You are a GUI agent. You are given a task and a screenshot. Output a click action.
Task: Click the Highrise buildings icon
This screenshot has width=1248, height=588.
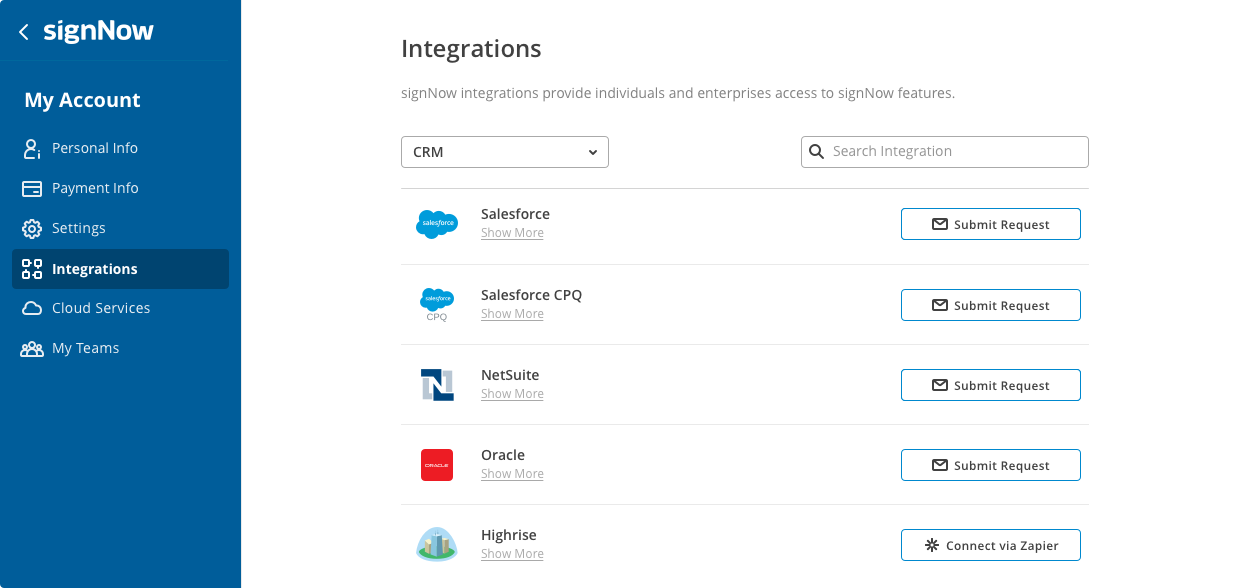[x=437, y=544]
